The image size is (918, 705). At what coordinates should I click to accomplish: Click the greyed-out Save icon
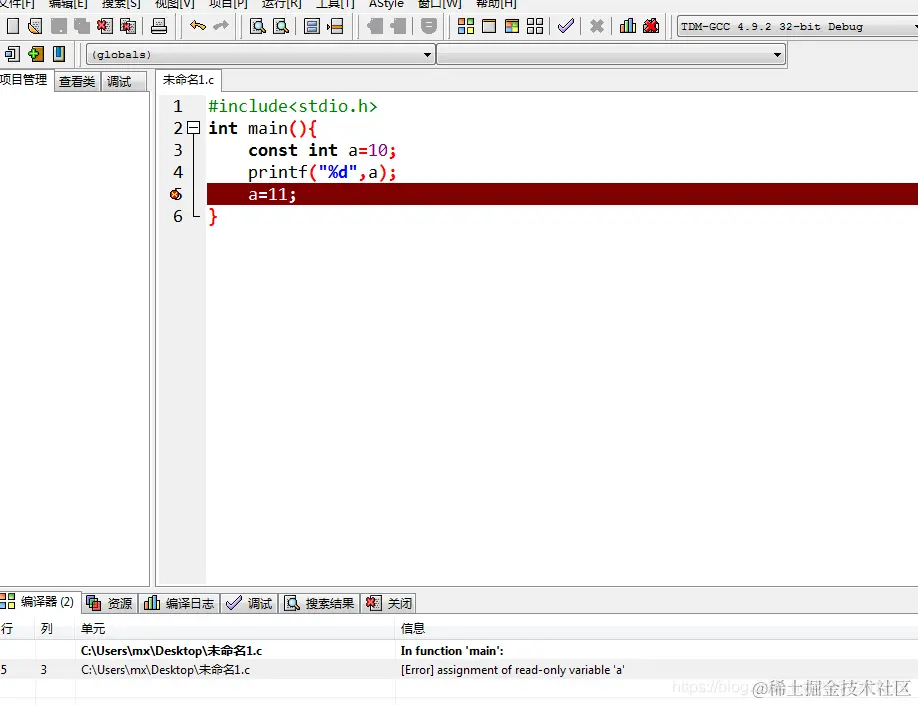(x=59, y=26)
